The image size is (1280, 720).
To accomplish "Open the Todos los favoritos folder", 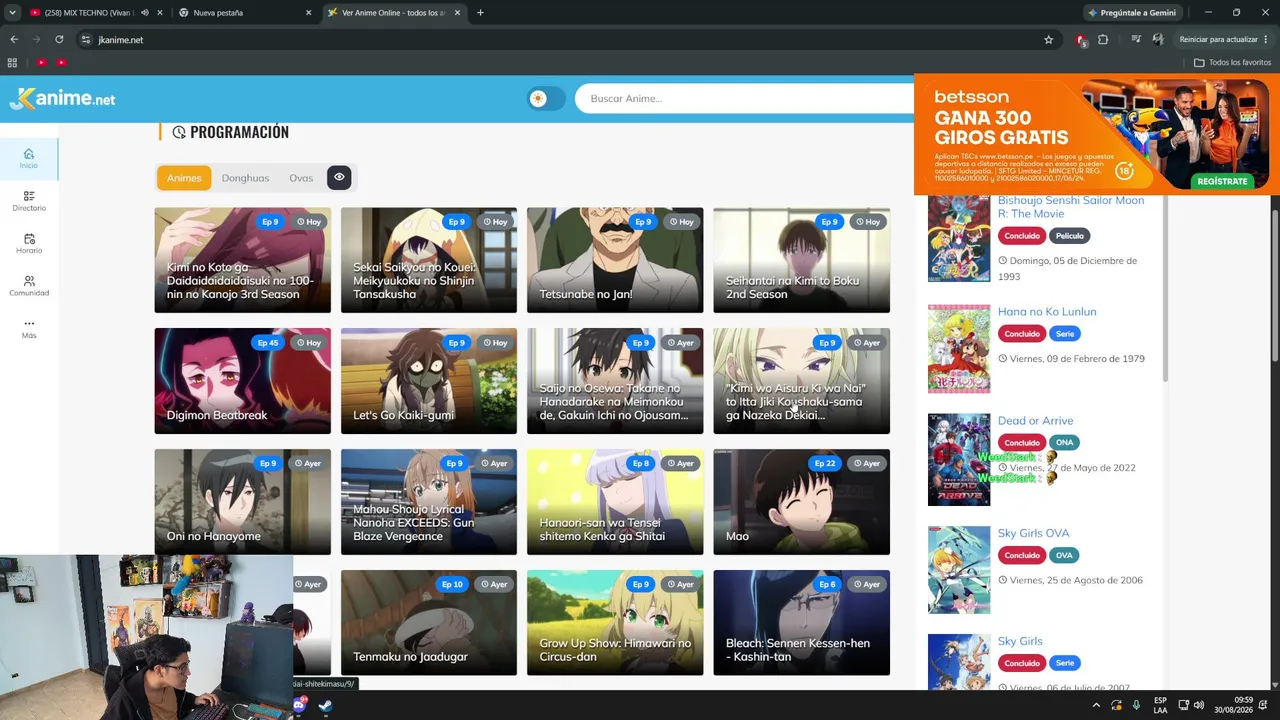I will tap(1232, 62).
